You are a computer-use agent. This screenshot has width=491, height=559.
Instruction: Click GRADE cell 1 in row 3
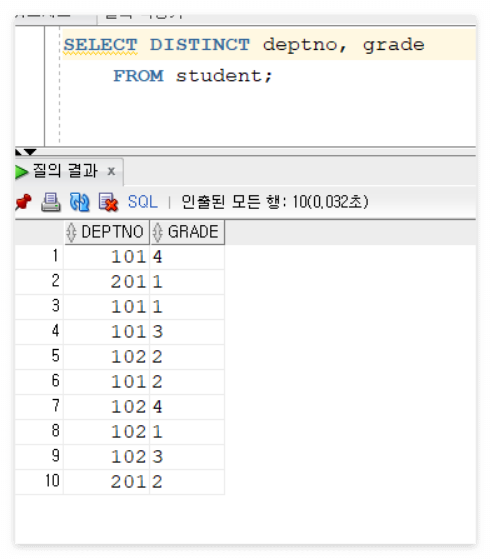click(x=187, y=307)
